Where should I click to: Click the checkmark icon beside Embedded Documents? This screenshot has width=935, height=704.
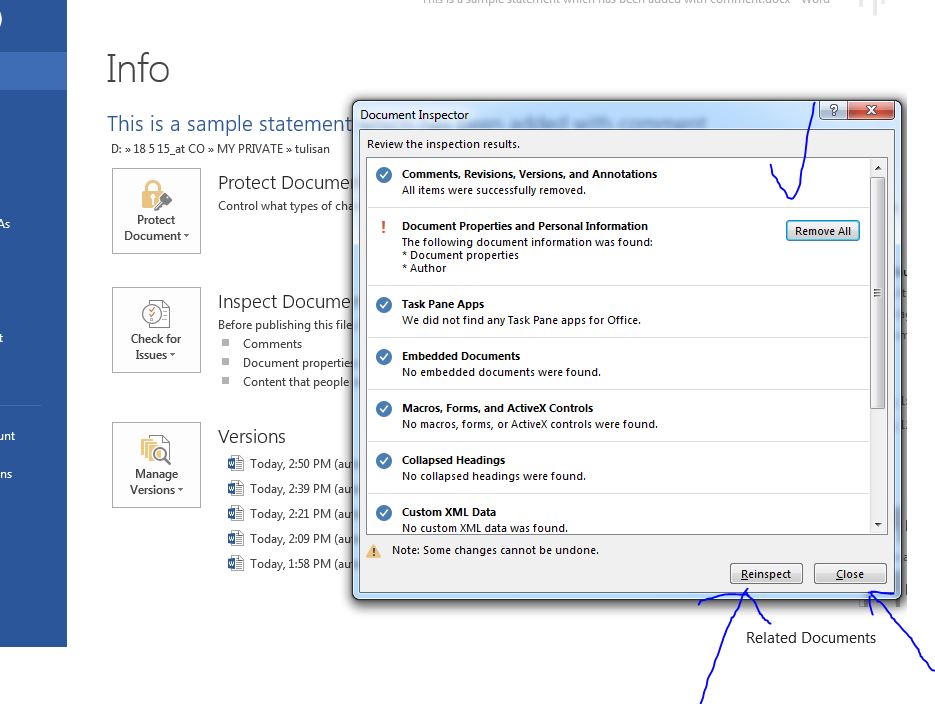(x=384, y=356)
